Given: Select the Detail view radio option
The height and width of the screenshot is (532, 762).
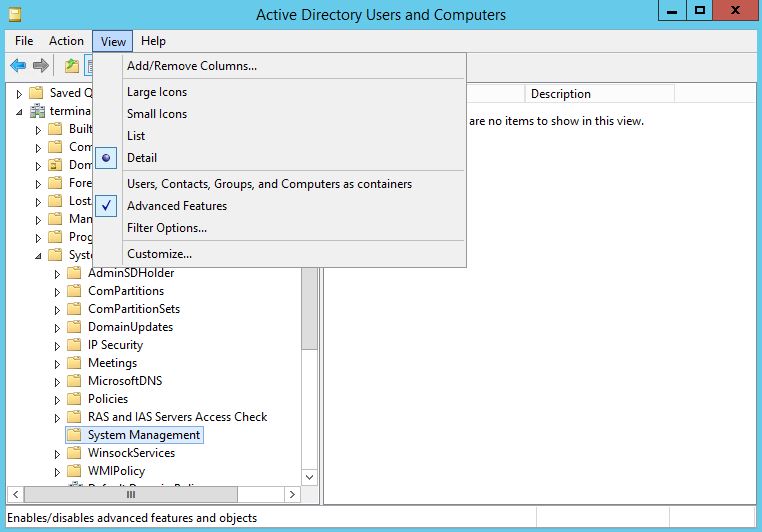Looking at the screenshot, I should 279,158.
